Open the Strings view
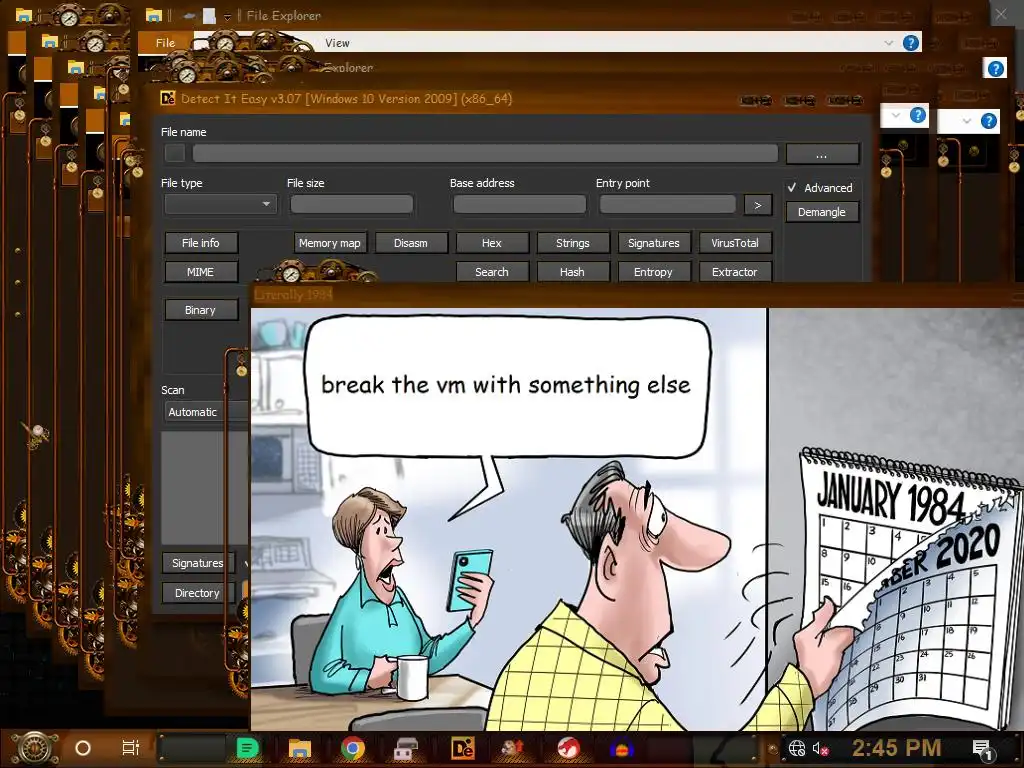The image size is (1024, 768). [x=573, y=243]
